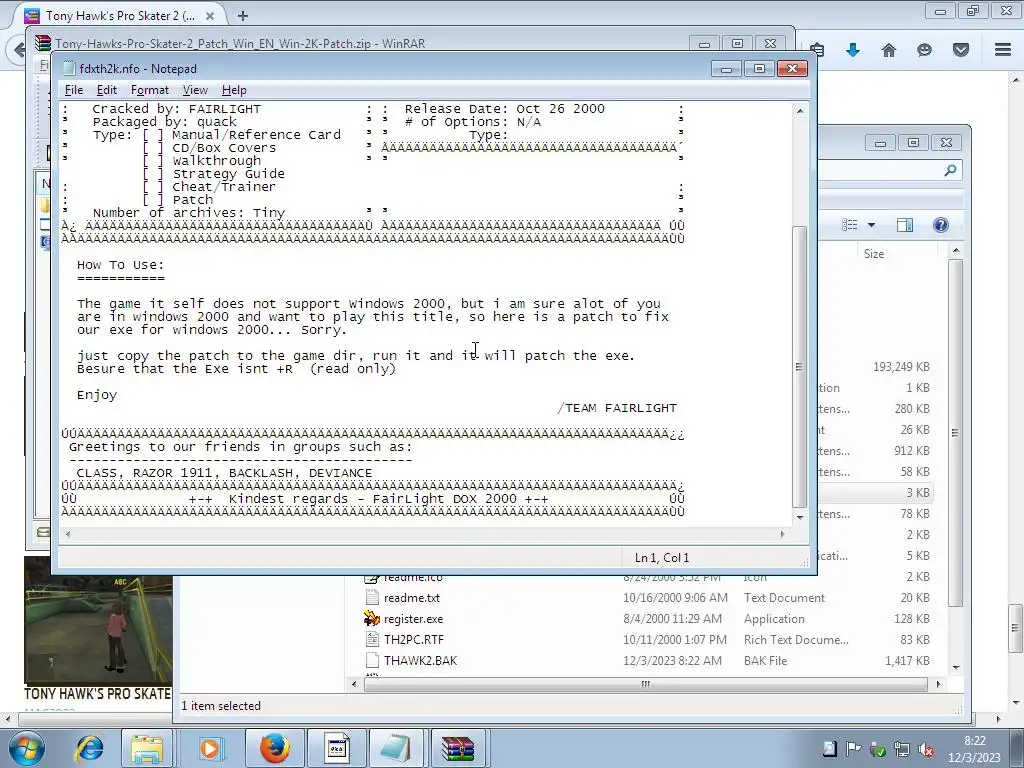Click Notepad vertical scrollbar thumb
This screenshot has height=768, width=1024.
pyautogui.click(x=799, y=366)
